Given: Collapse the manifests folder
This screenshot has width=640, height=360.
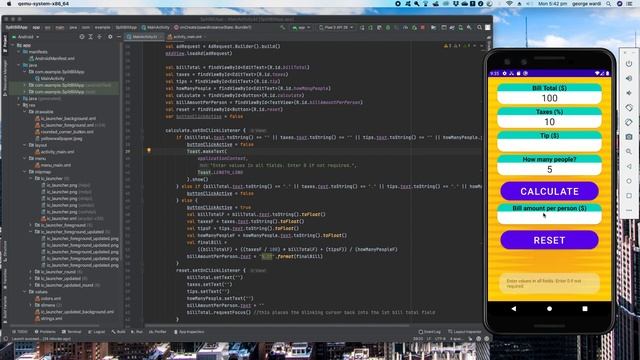Looking at the screenshot, I should pyautogui.click(x=19, y=52).
